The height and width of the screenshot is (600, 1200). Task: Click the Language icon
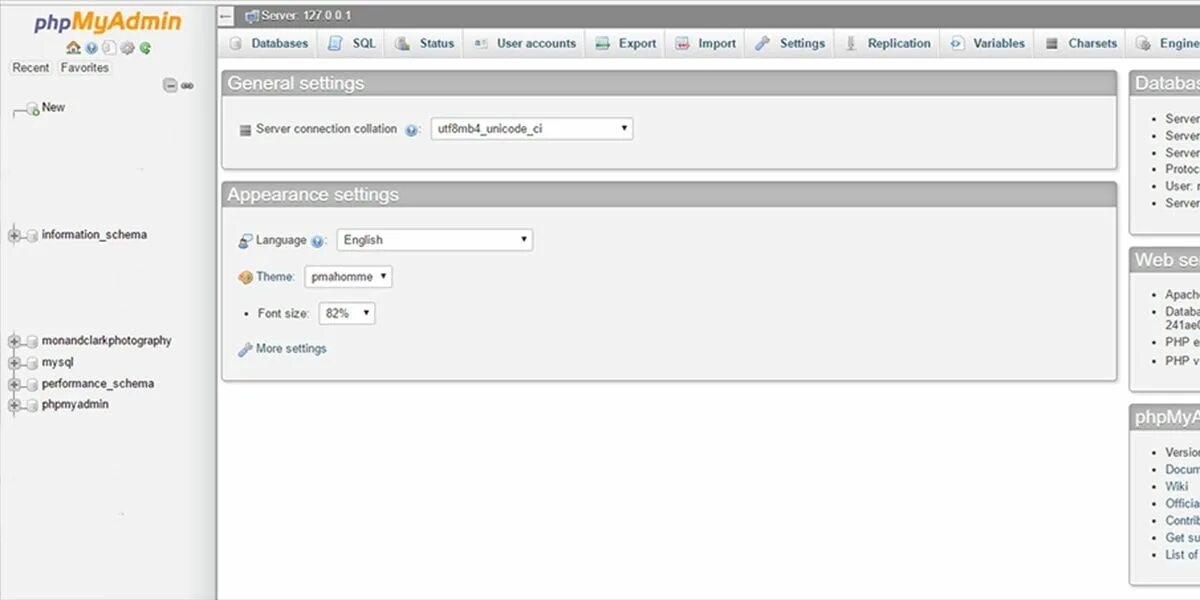pyautogui.click(x=246, y=241)
